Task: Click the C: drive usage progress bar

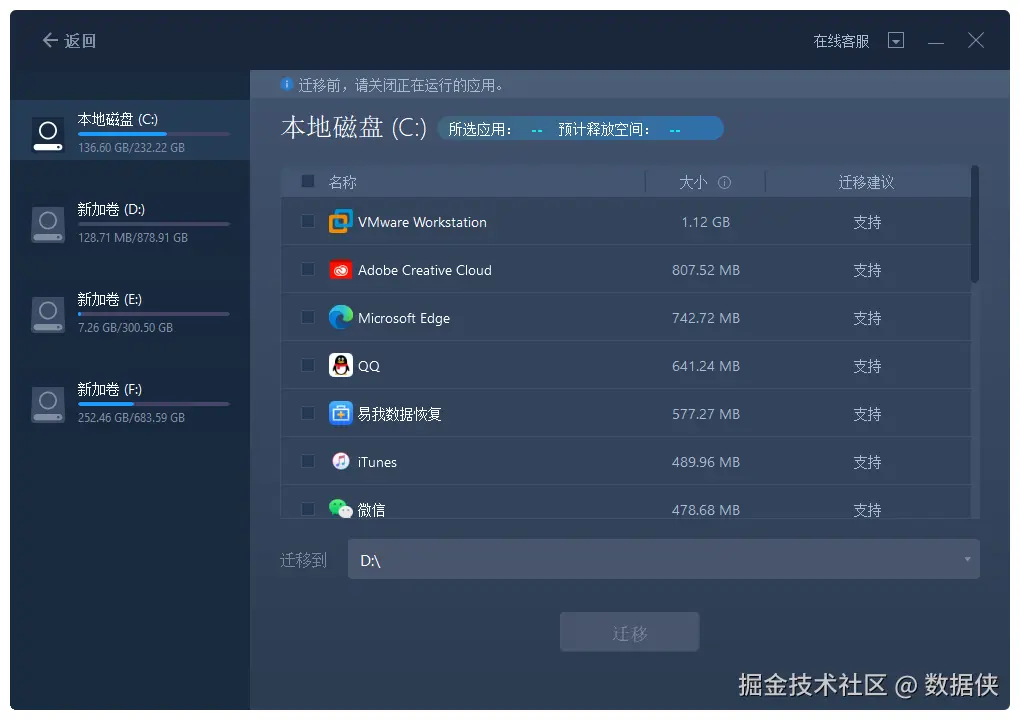Action: (x=154, y=134)
